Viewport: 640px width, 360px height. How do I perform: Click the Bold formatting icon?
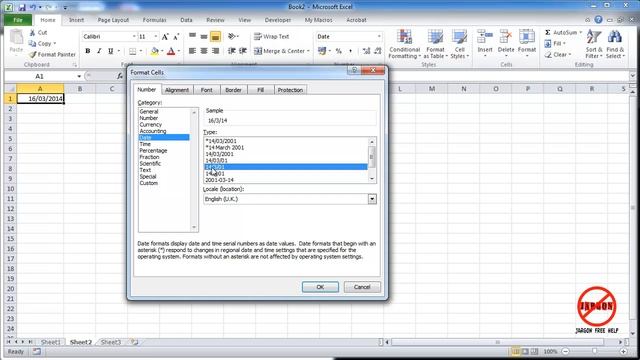[87, 51]
